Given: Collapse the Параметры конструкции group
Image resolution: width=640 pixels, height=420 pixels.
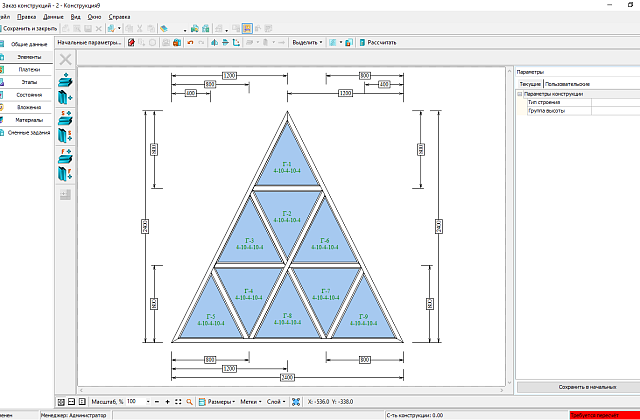Looking at the screenshot, I should point(520,94).
